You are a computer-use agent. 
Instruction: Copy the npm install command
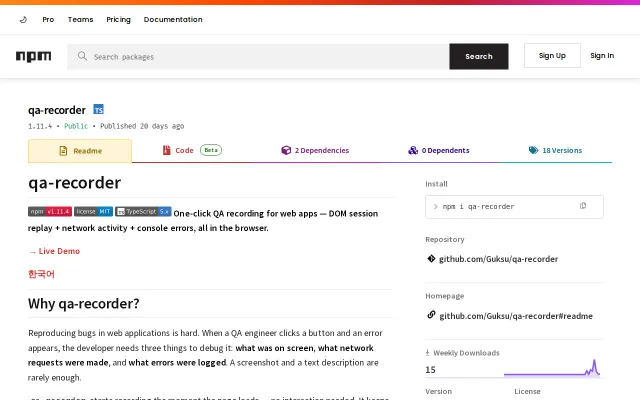pos(583,206)
